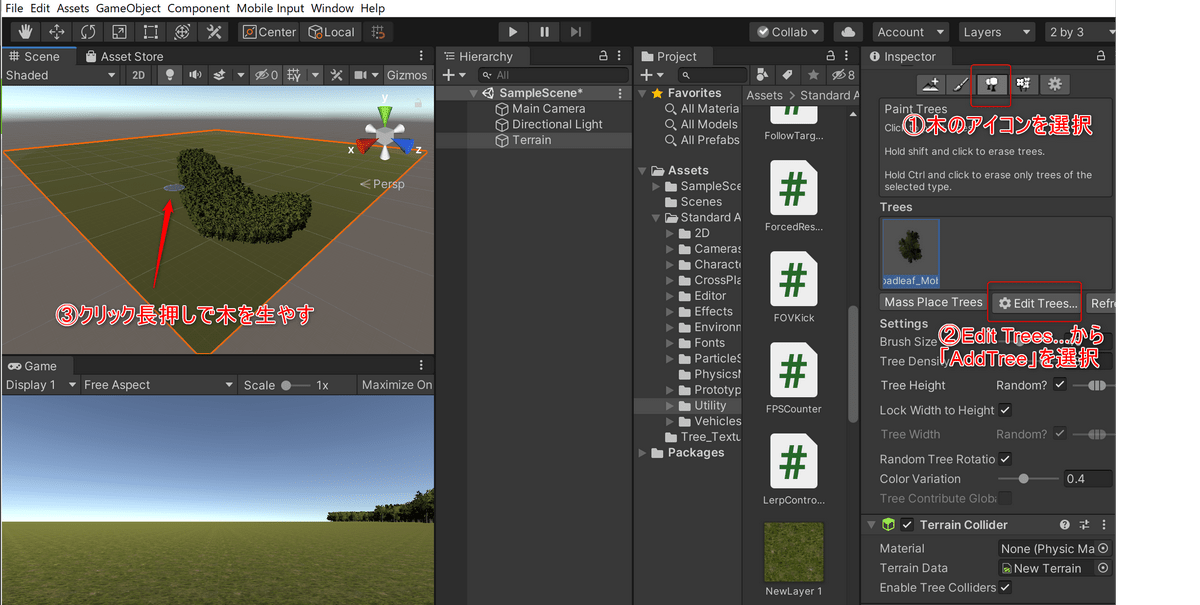Lock the Hierarchy panel with the padlock icon

(602, 57)
